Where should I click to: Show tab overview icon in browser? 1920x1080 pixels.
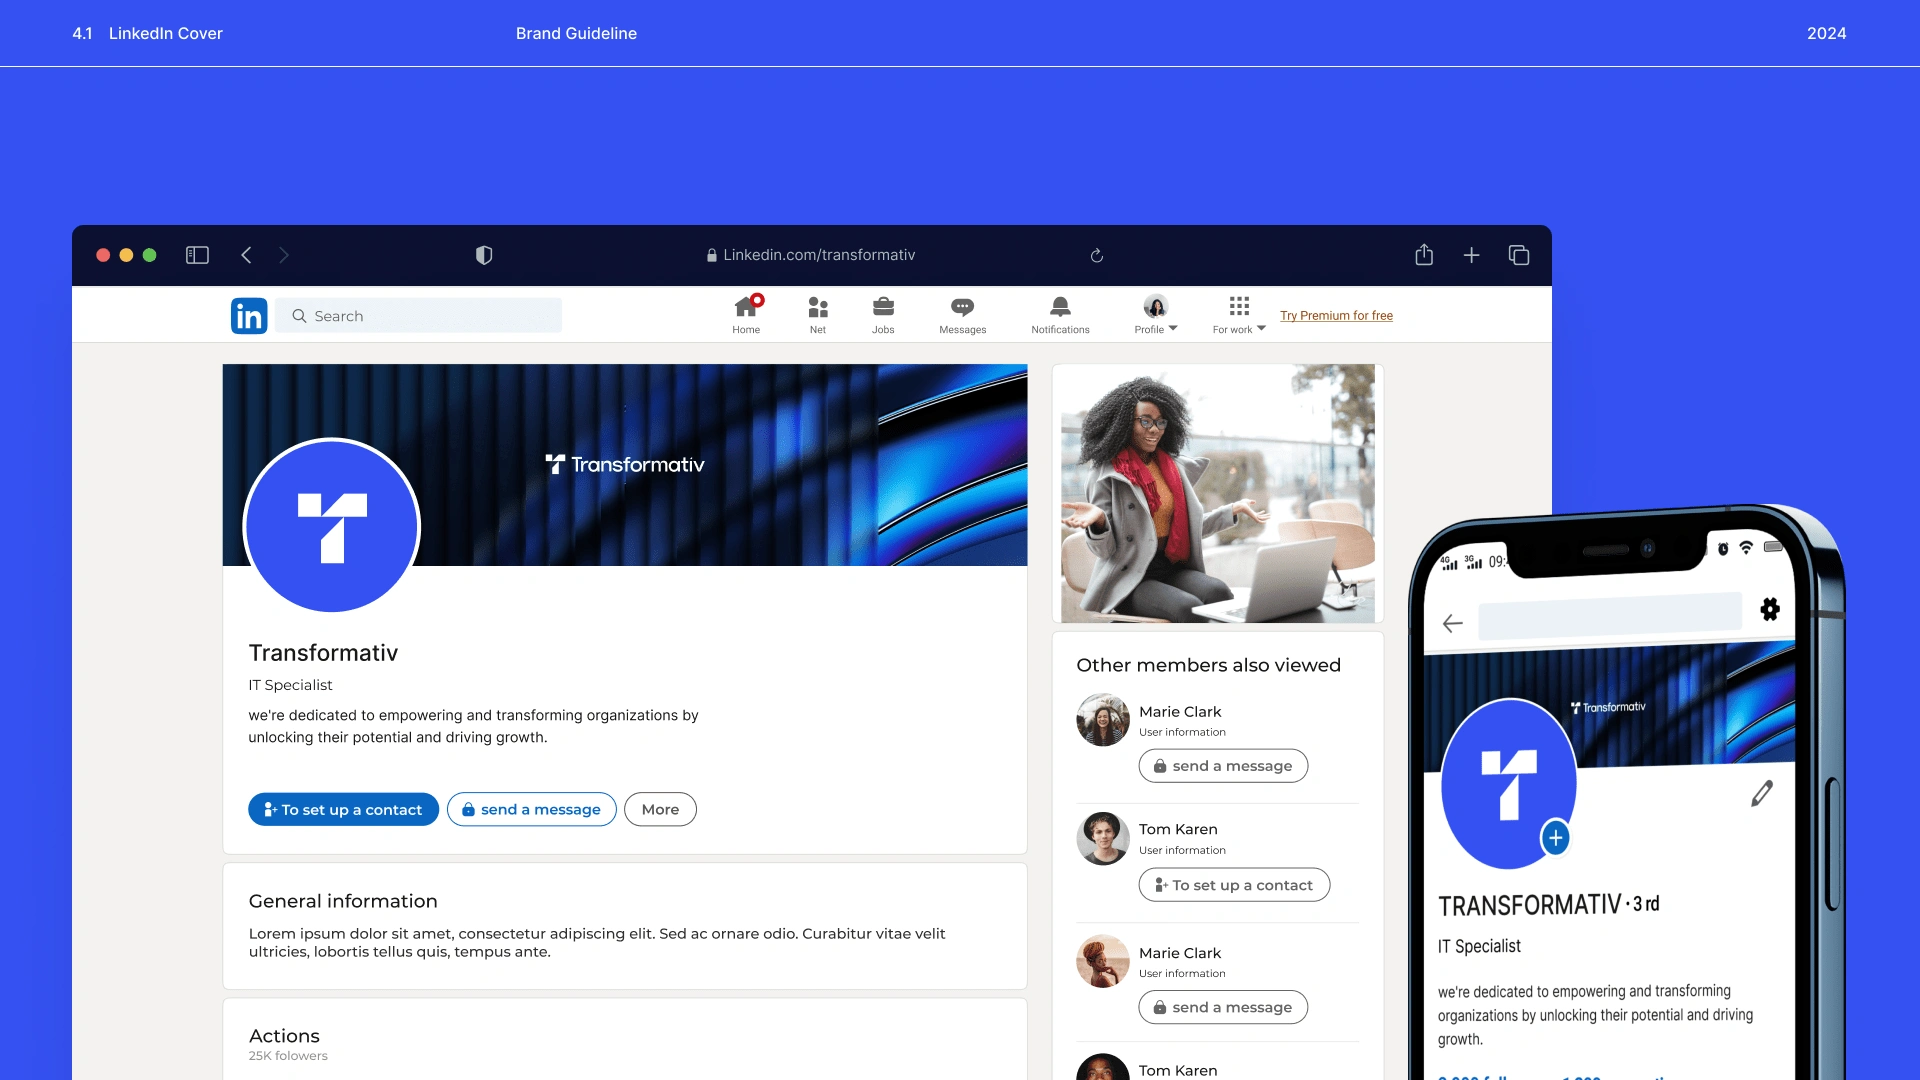coord(1519,255)
